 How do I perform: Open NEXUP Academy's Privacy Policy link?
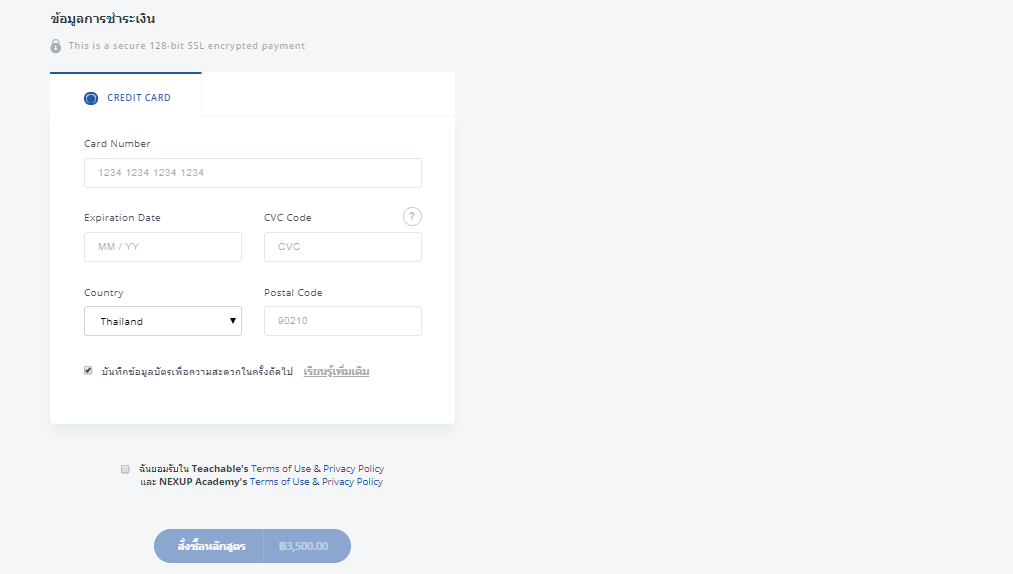click(352, 482)
